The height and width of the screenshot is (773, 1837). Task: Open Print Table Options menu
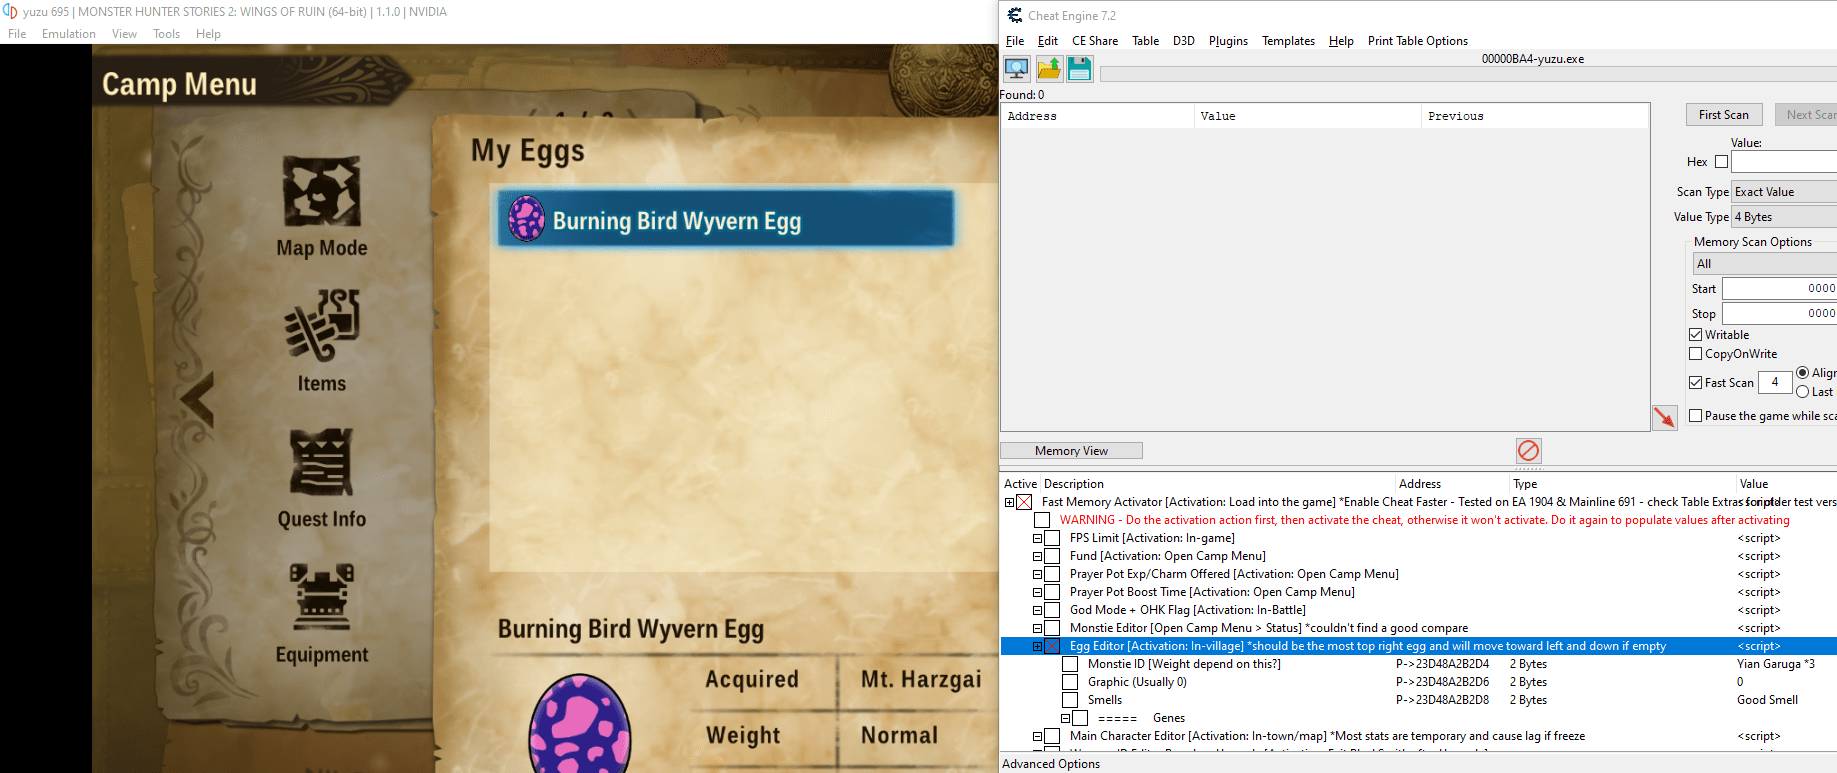click(1418, 41)
